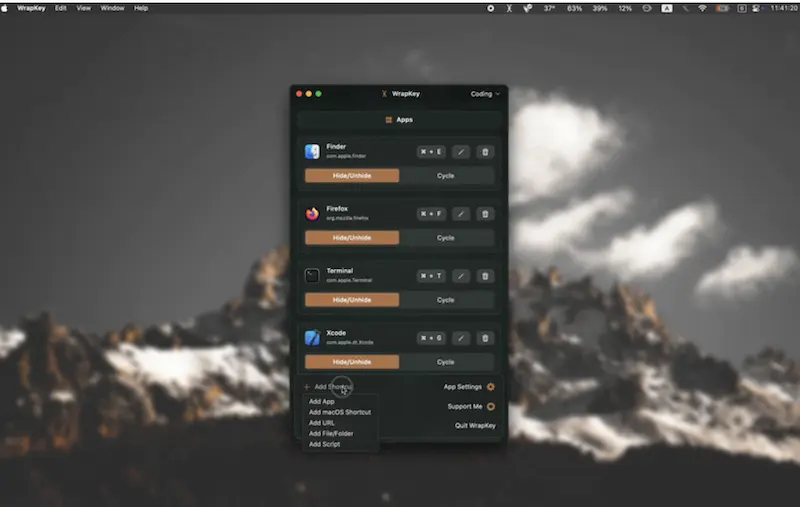Open the Help menu
Screen dimensions: 800x507
(x=141, y=8)
